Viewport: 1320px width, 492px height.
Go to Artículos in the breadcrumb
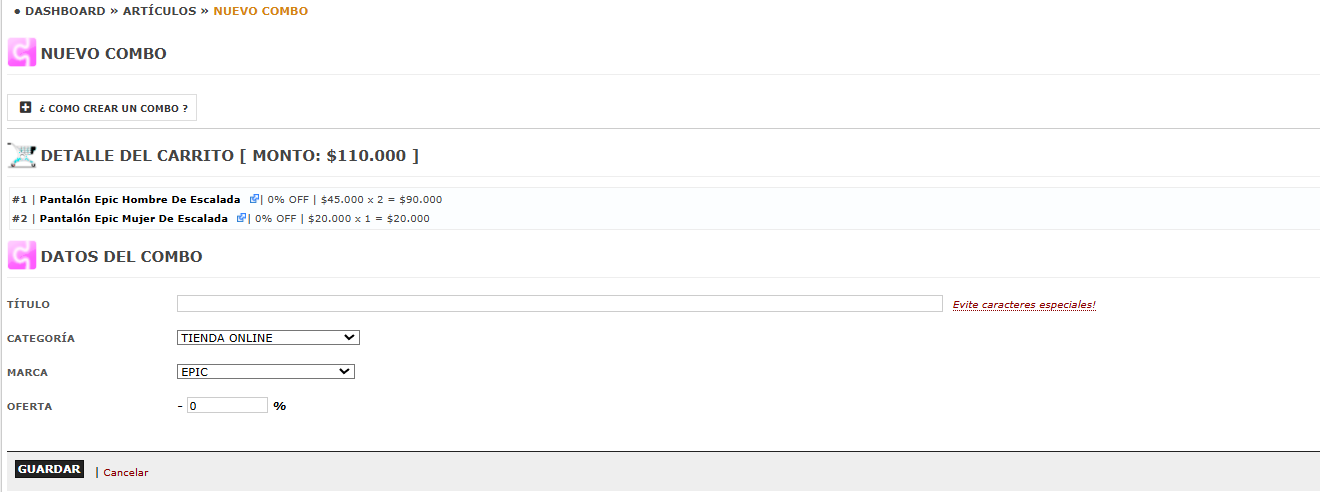coord(159,11)
